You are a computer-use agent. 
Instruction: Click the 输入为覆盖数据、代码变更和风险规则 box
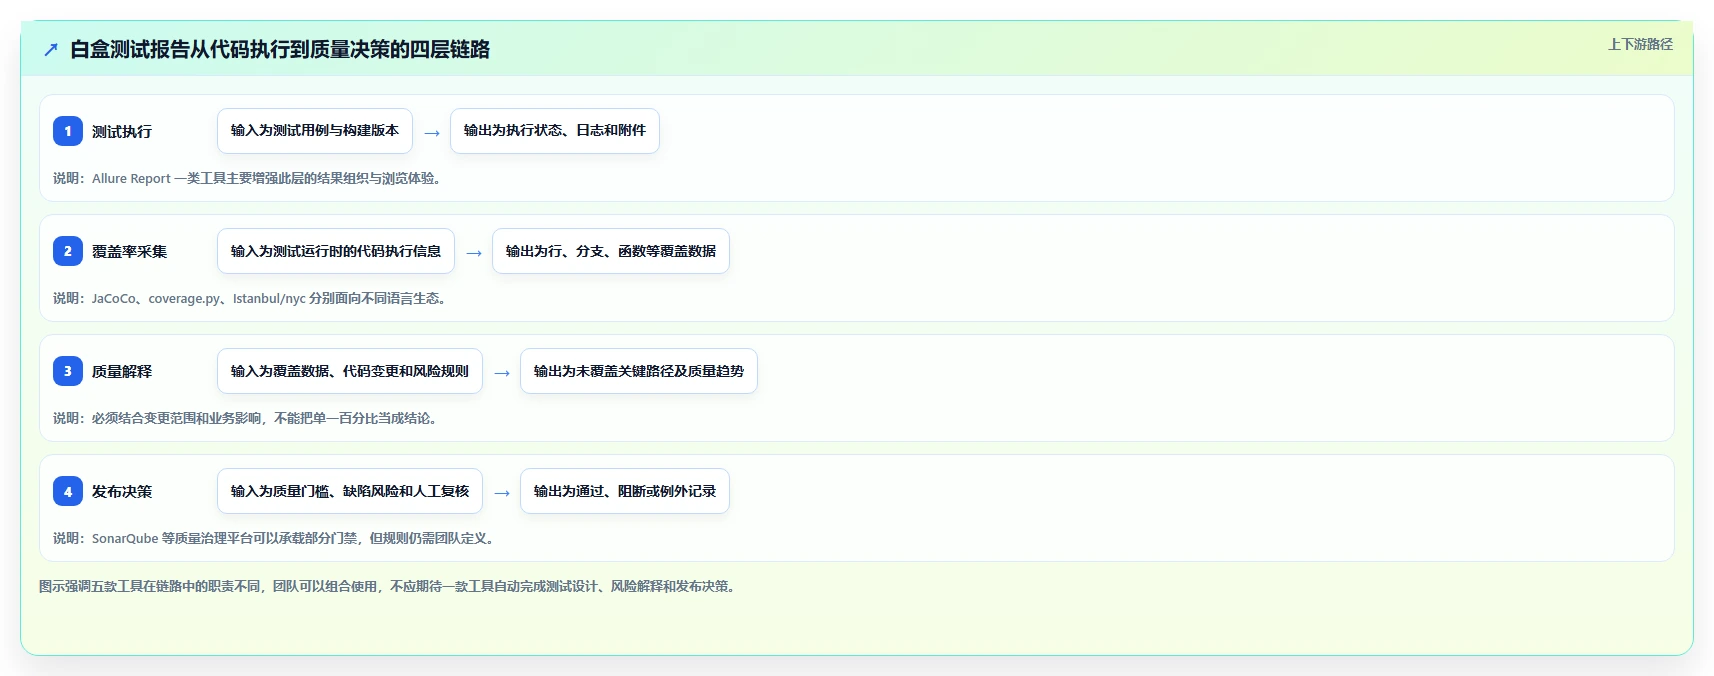[350, 371]
